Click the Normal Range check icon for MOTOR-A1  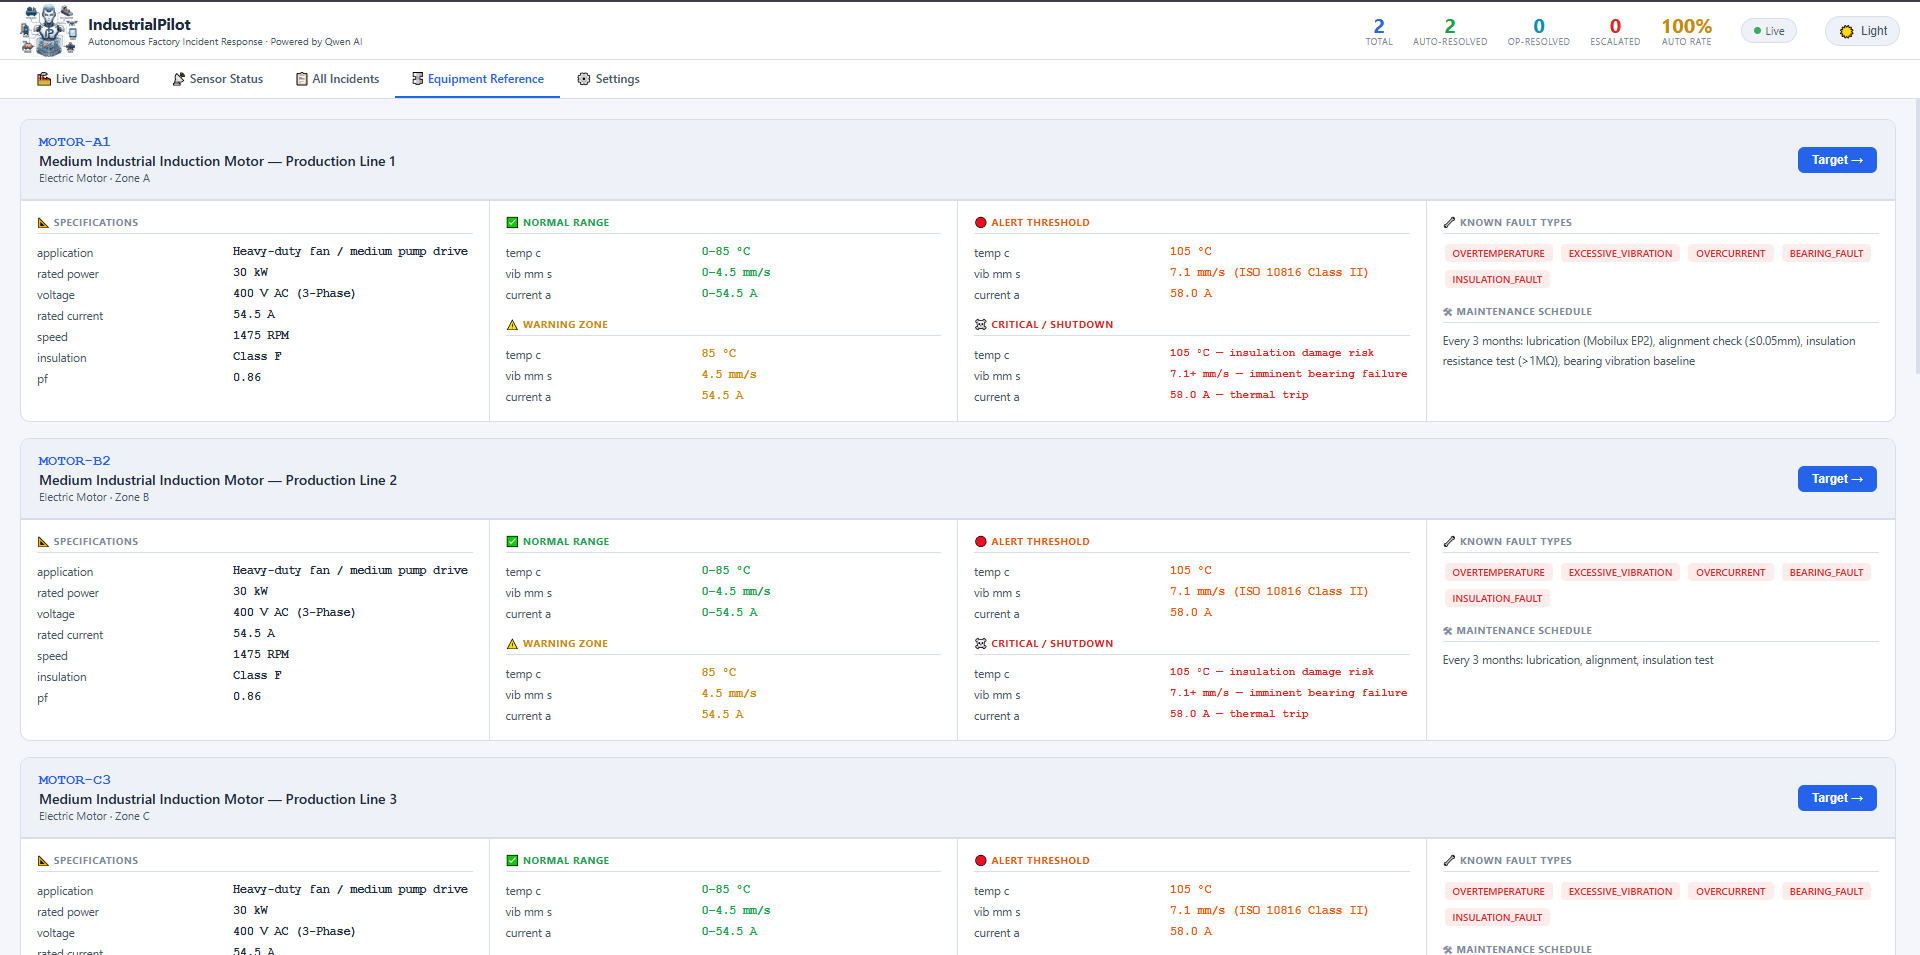click(512, 223)
